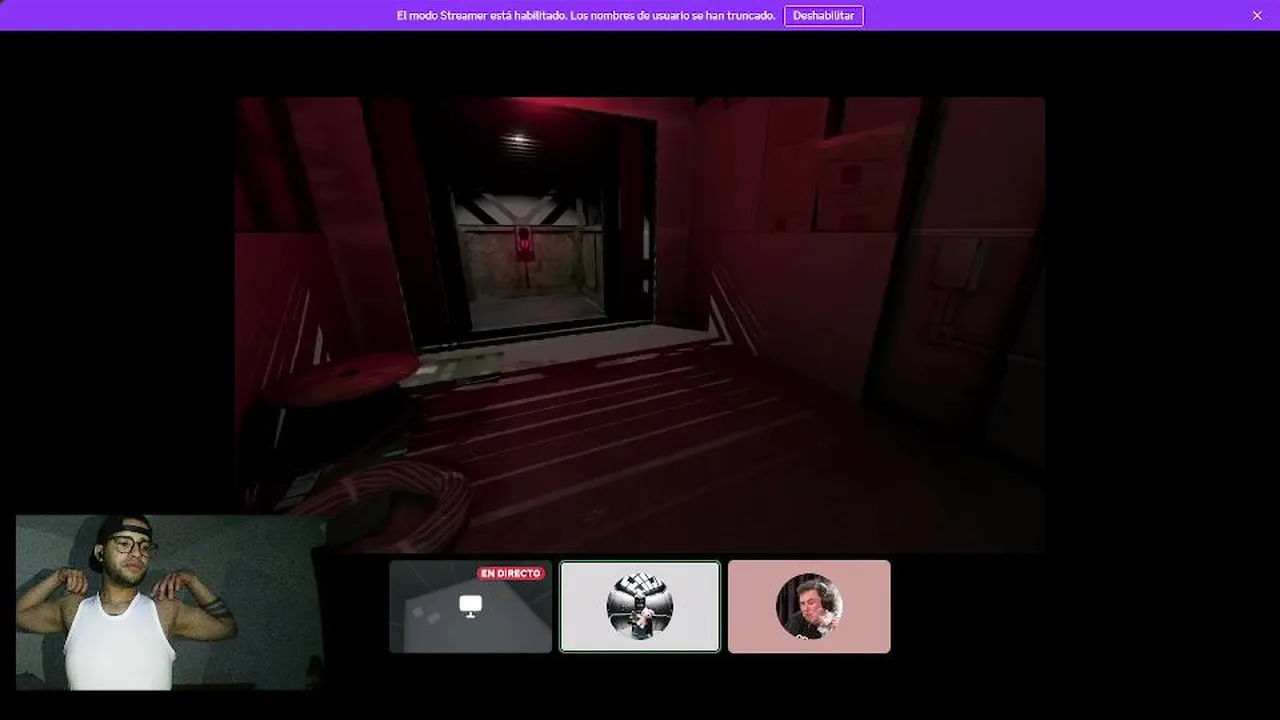Screen dimensions: 1280x720
Task: Click the Deshabilitar button in the banner
Action: point(823,15)
